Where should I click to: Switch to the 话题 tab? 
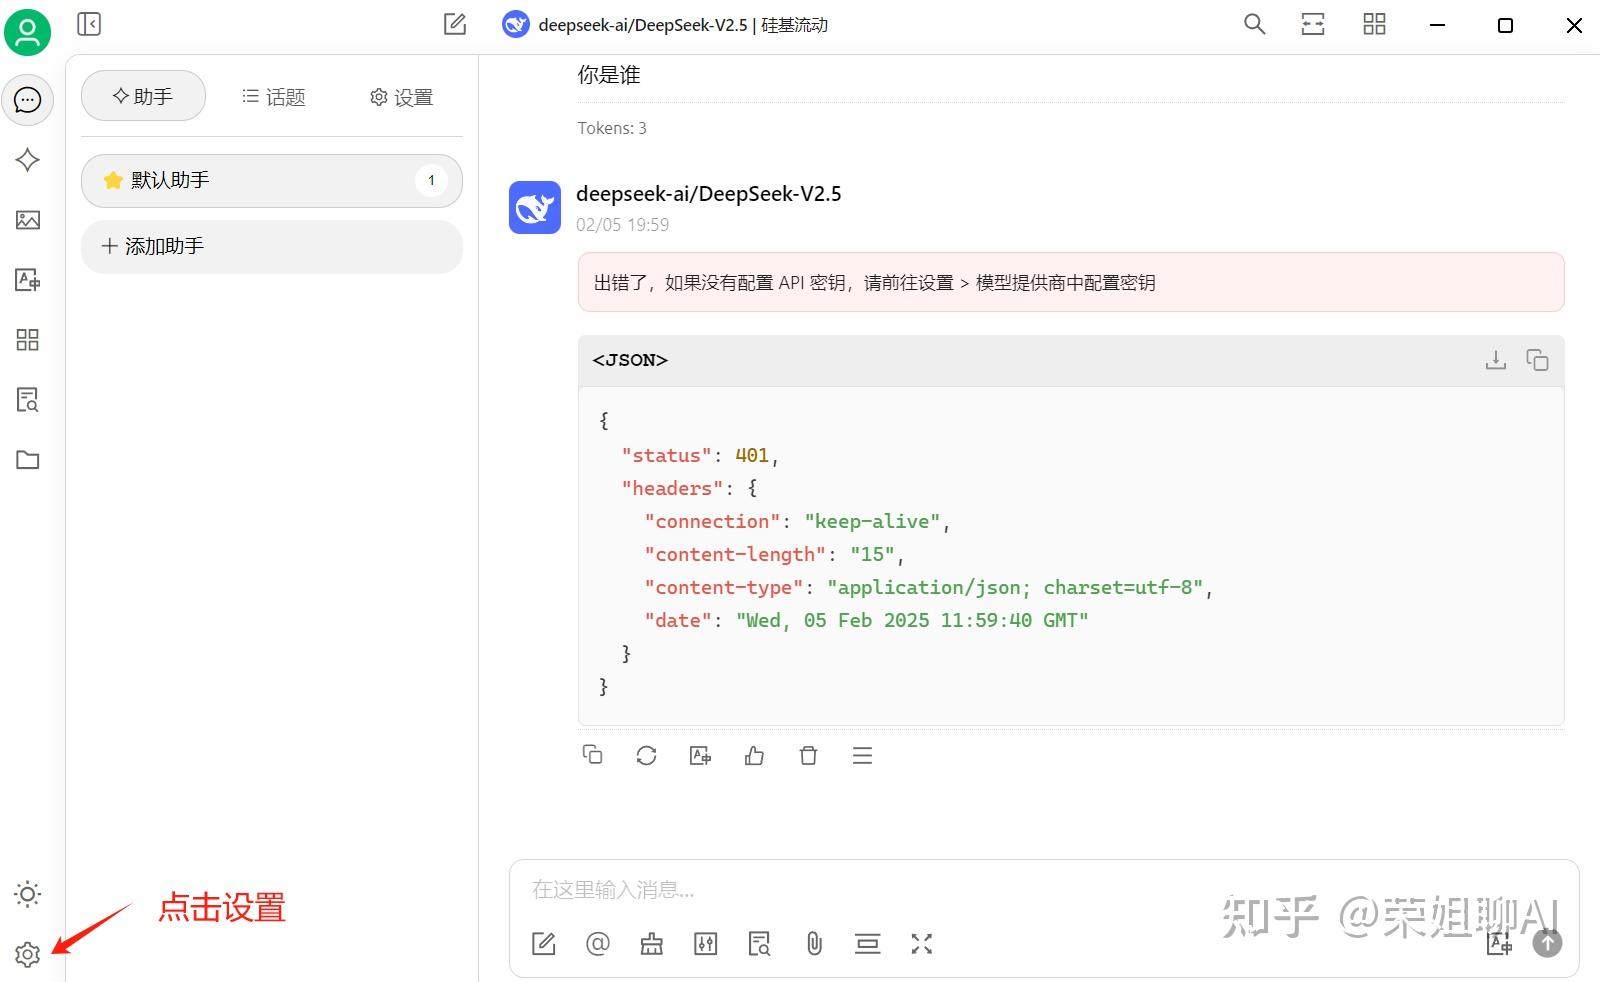click(272, 96)
